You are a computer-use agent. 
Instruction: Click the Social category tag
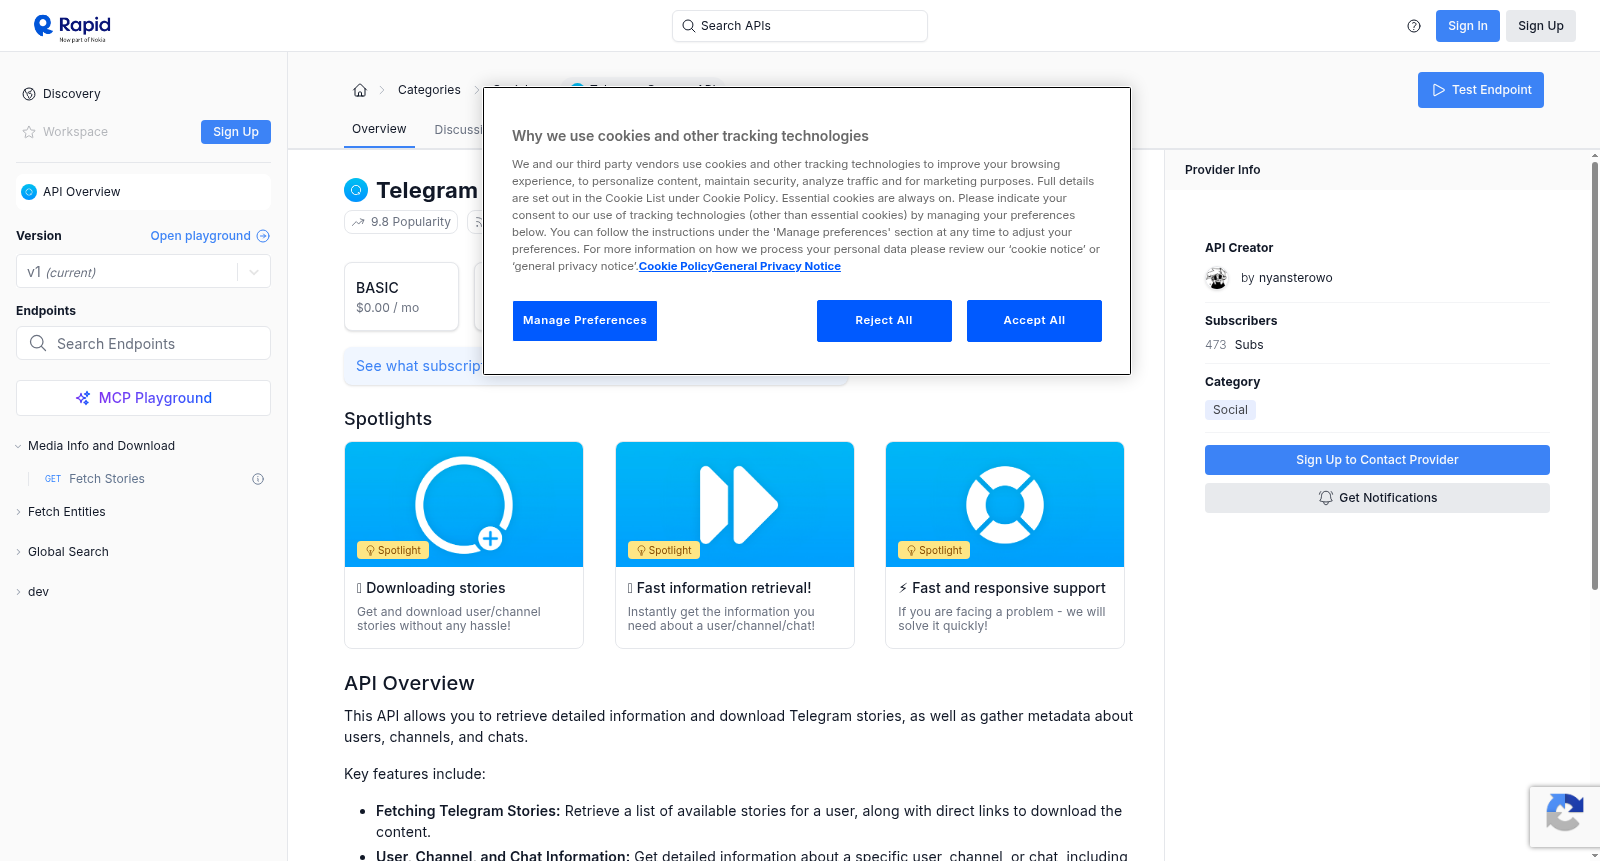click(x=1230, y=410)
